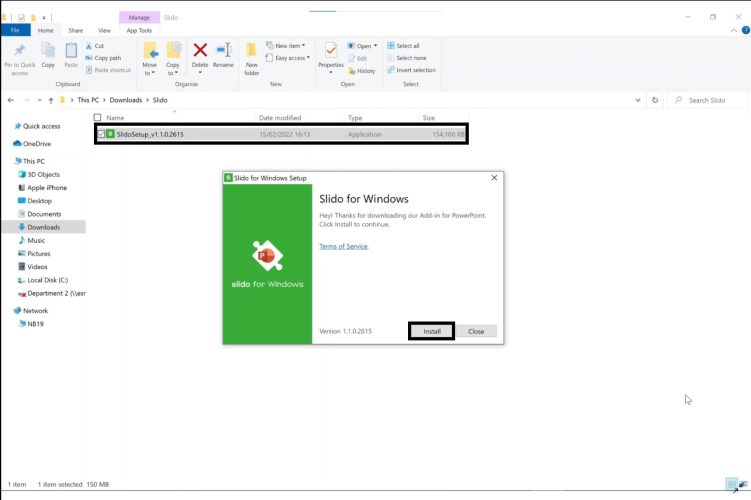Click the Up one level arrow
Viewport: 751px width, 500px height.
(x=51, y=100)
